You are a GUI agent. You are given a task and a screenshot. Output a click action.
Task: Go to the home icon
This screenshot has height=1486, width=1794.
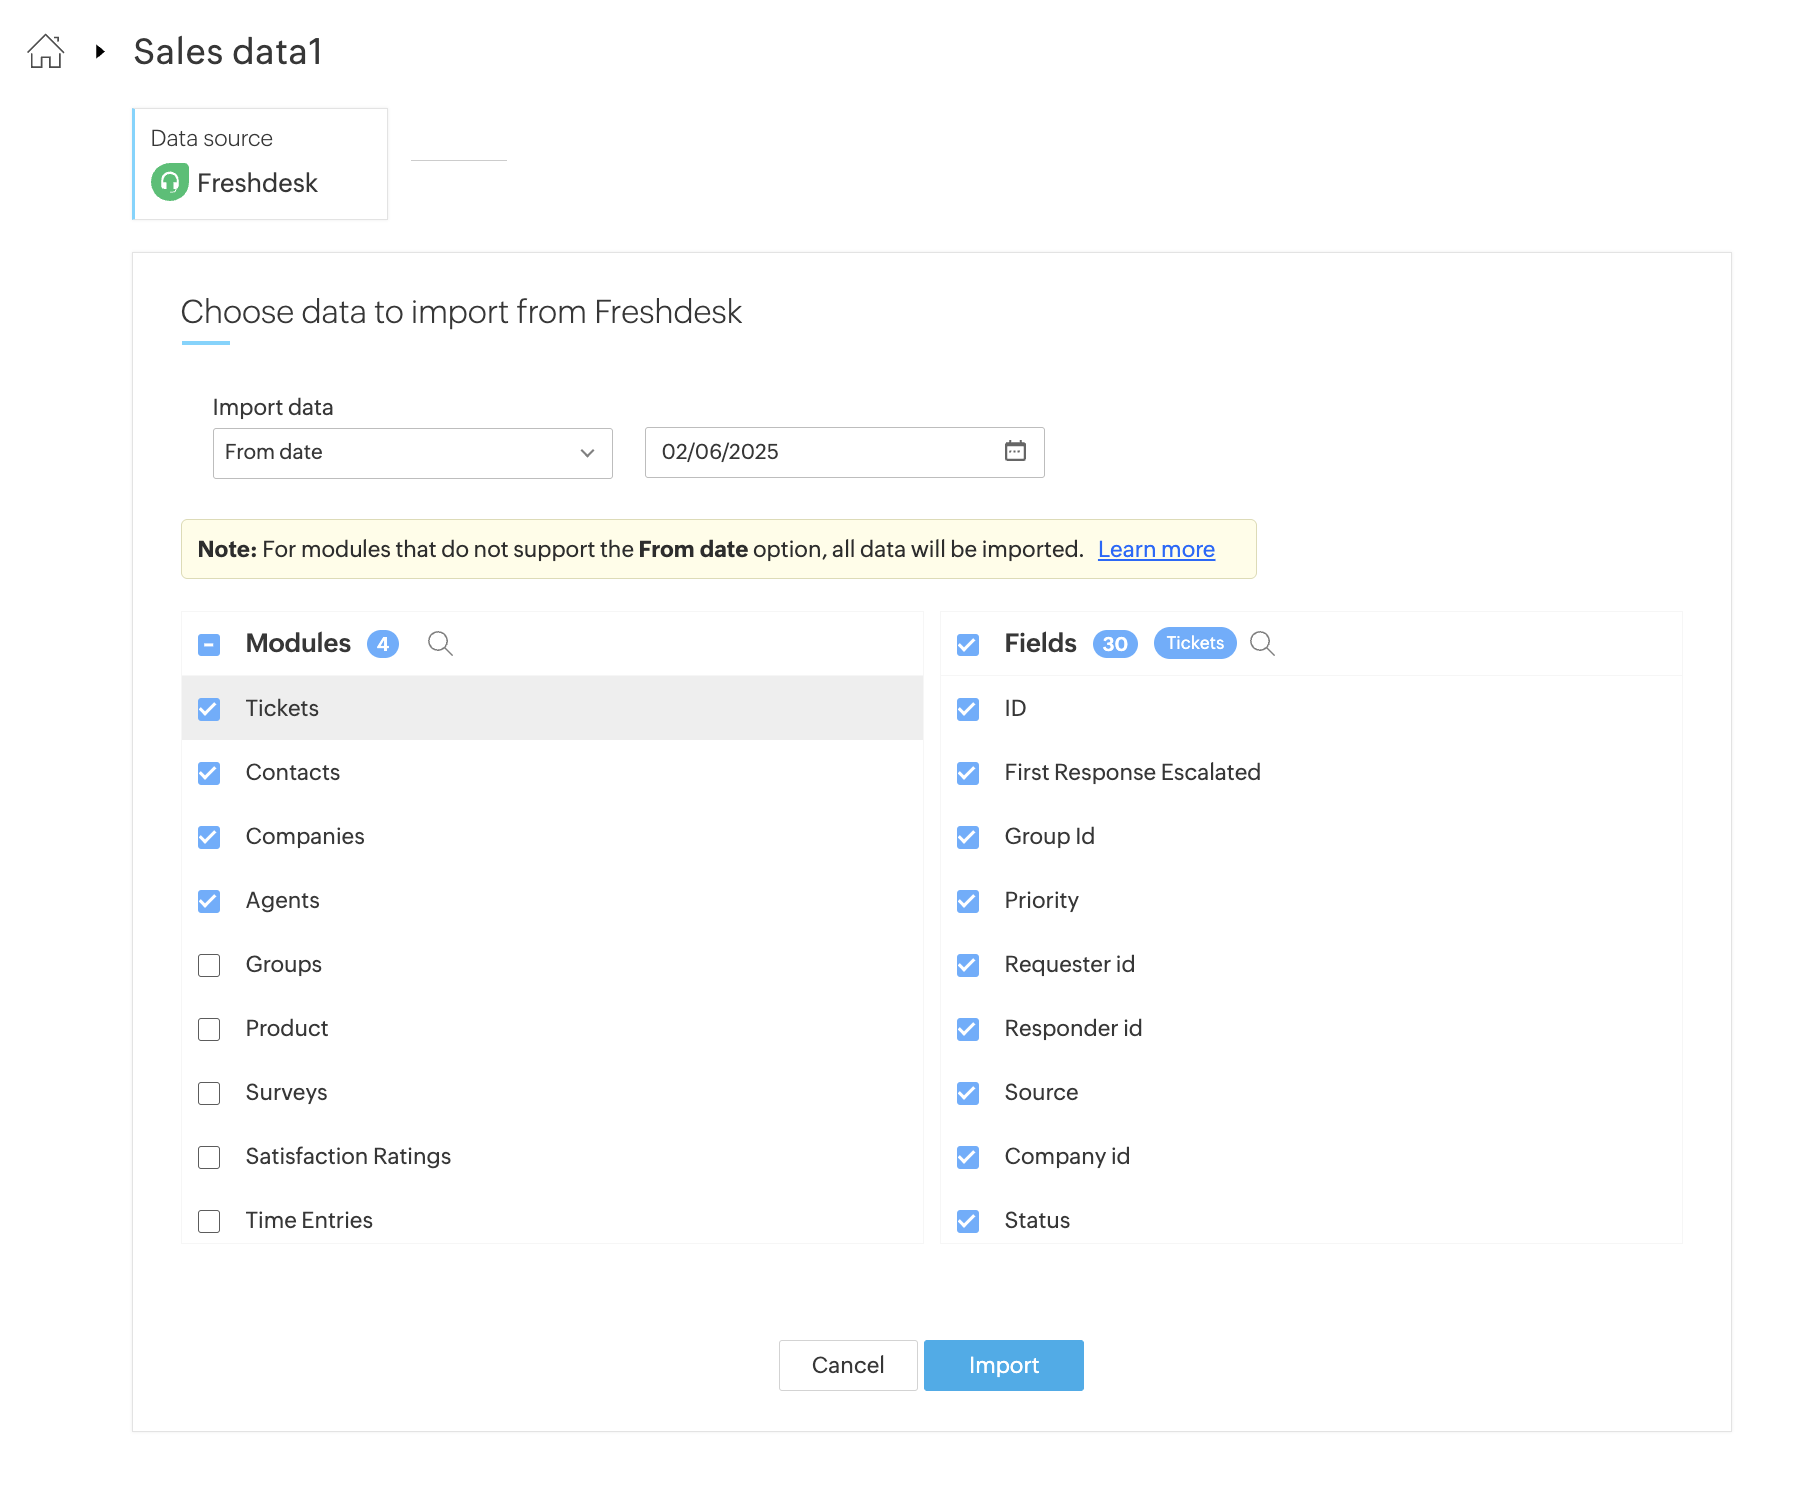click(46, 51)
